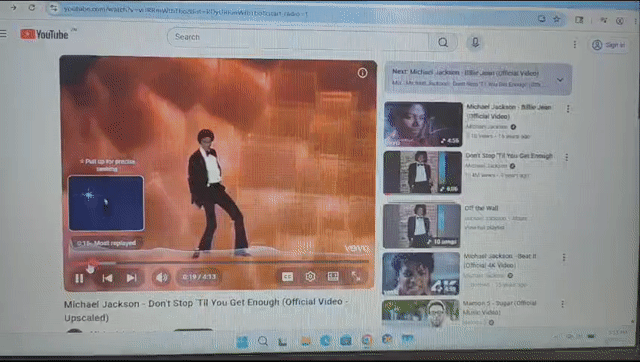
Task: Click the search magnifier button
Action: point(443,42)
